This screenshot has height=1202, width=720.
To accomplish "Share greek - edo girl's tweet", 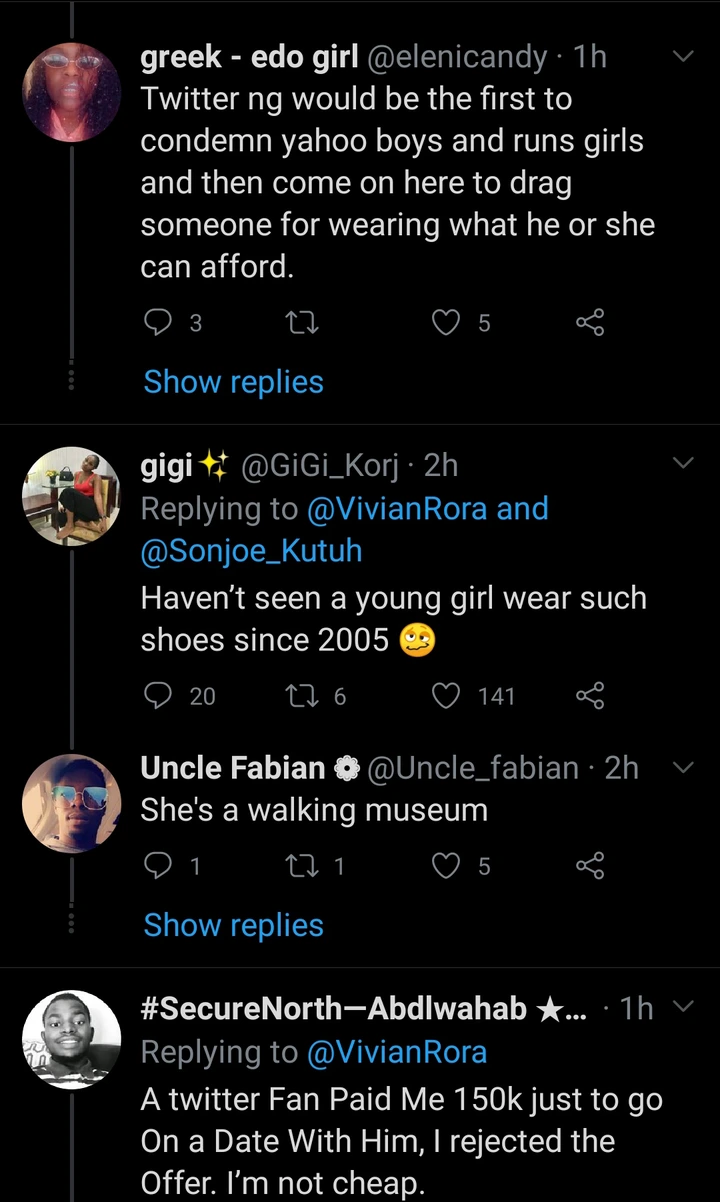I will click(x=590, y=322).
